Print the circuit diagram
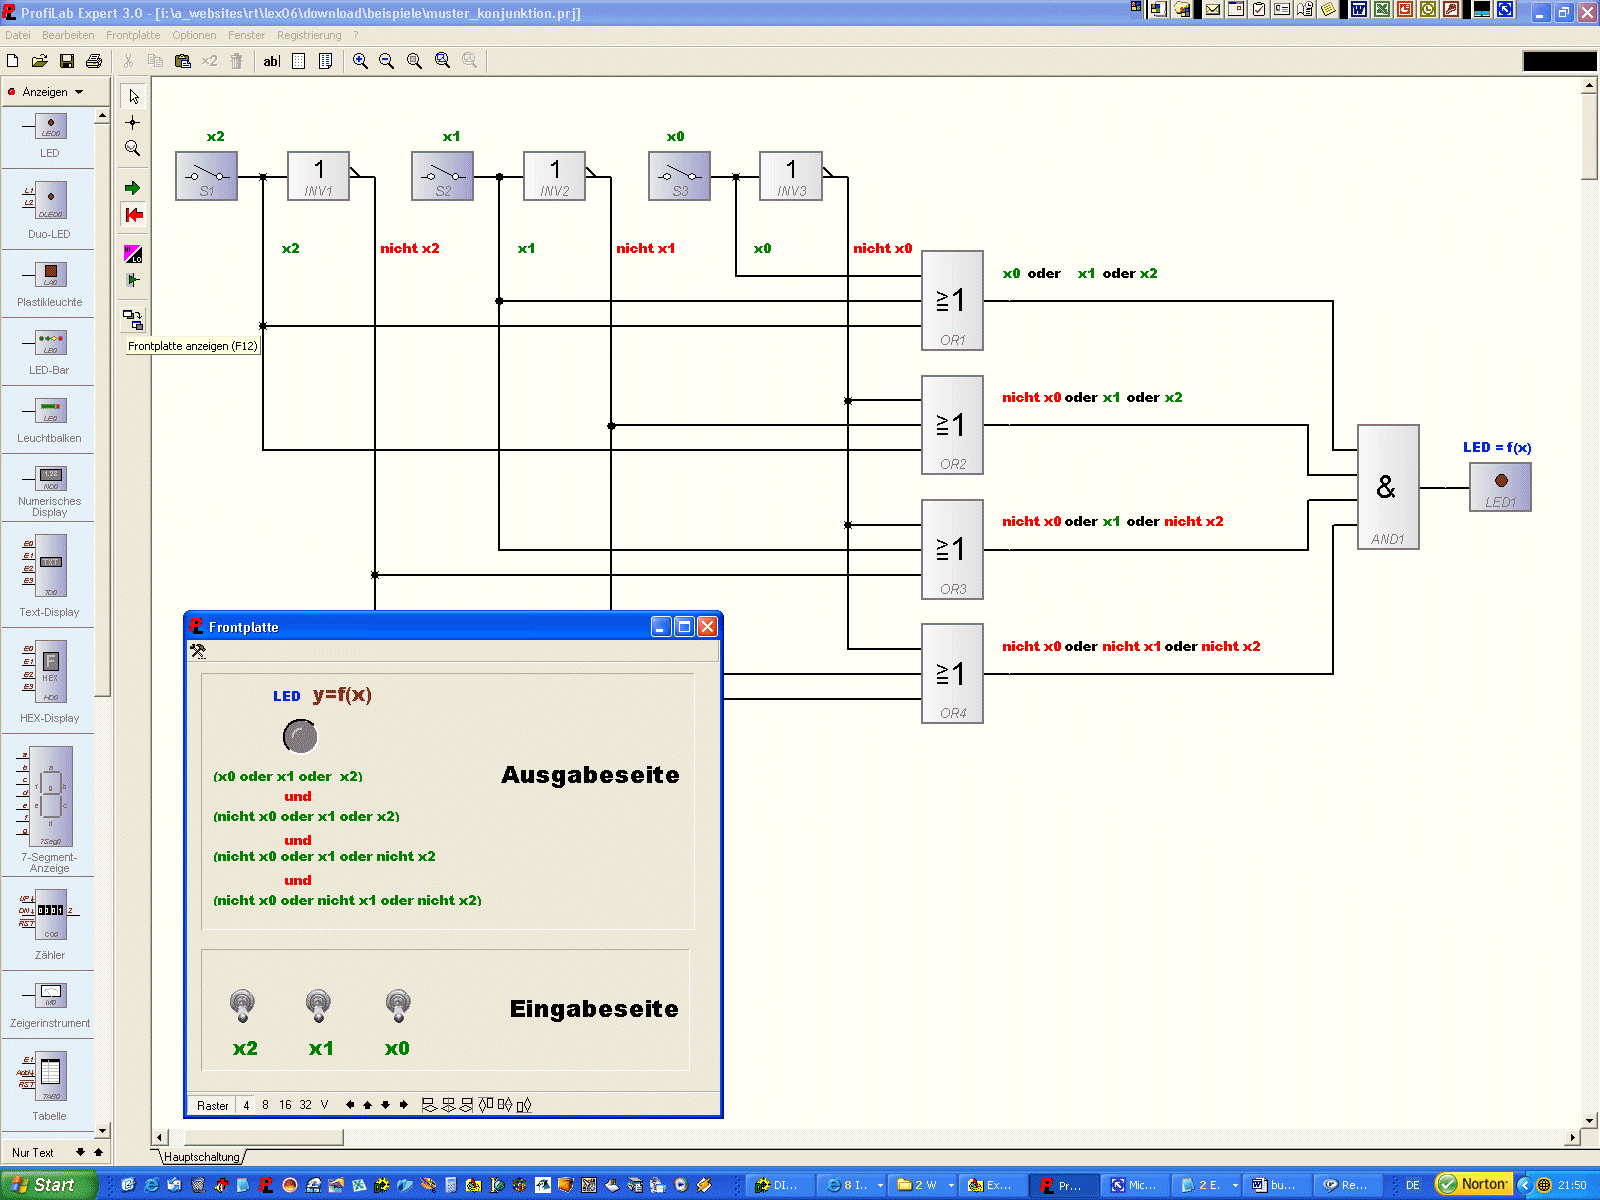This screenshot has width=1600, height=1200. pyautogui.click(x=94, y=61)
